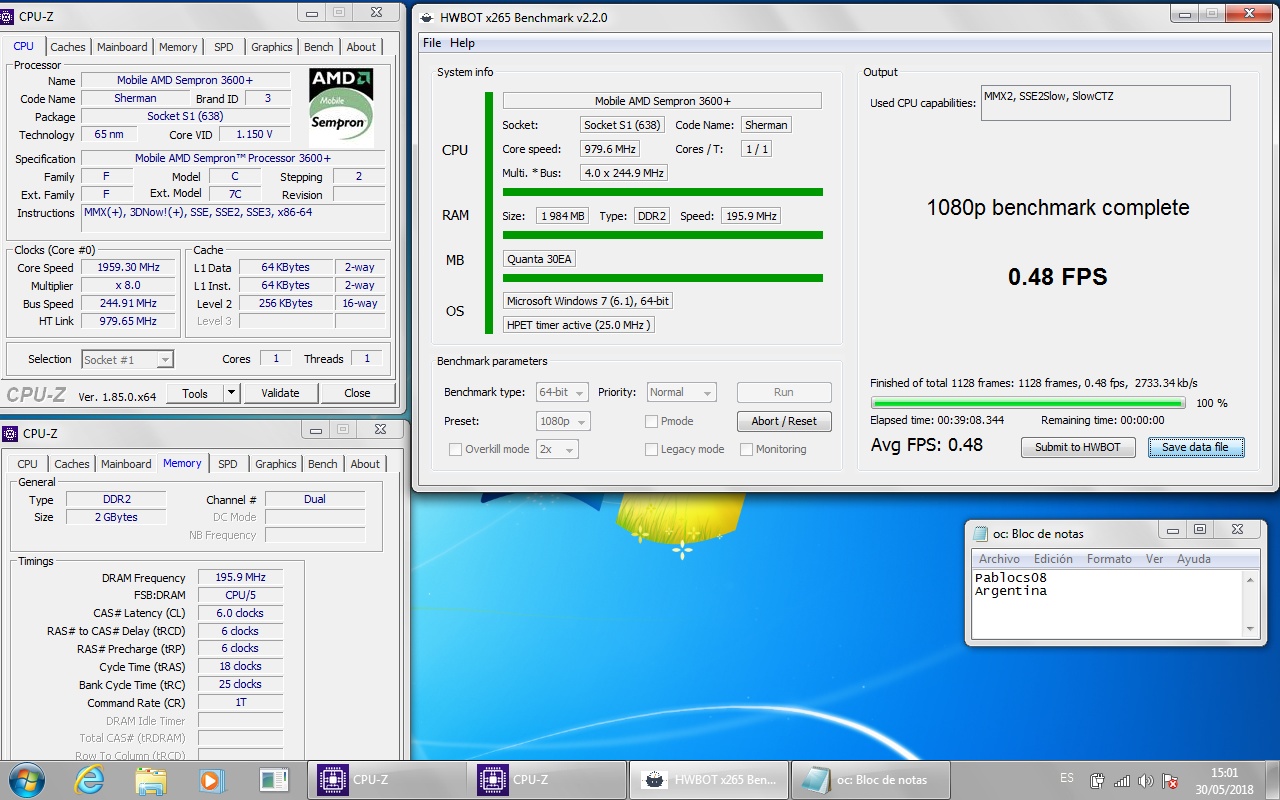
Task: Open Windows Explorer folder icon in taskbar
Action: 150,780
